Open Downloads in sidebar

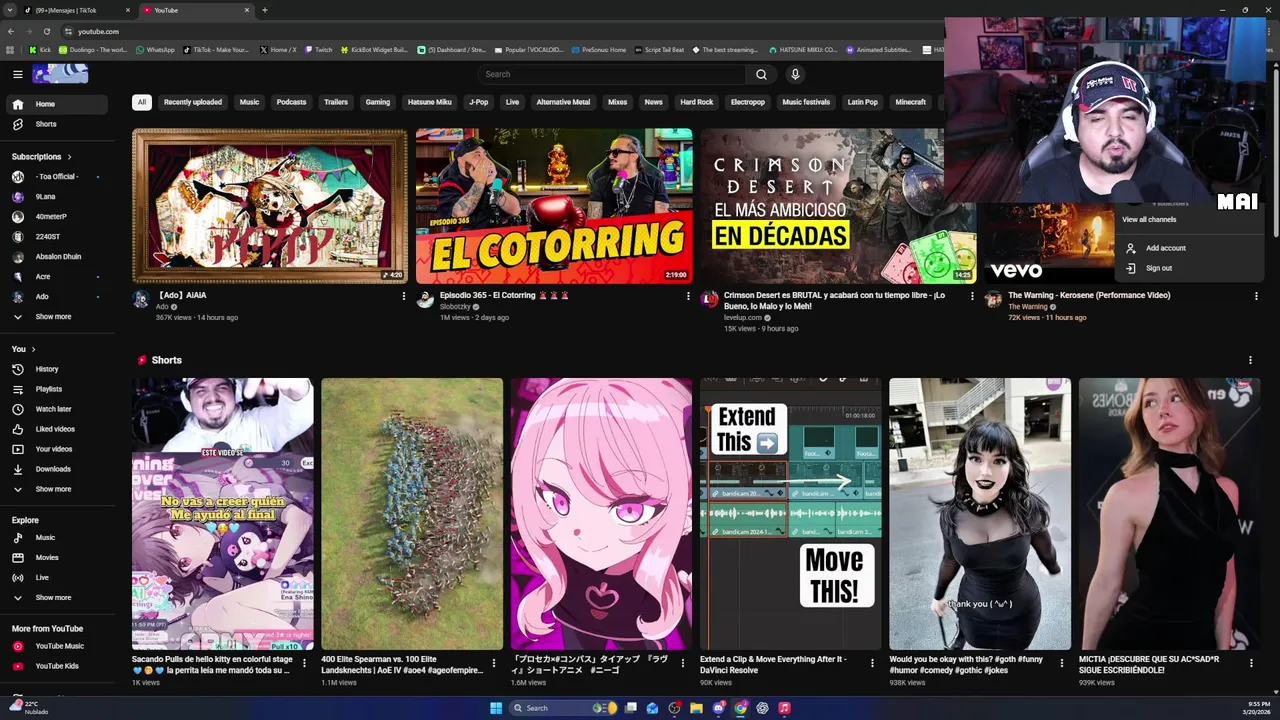(56, 469)
